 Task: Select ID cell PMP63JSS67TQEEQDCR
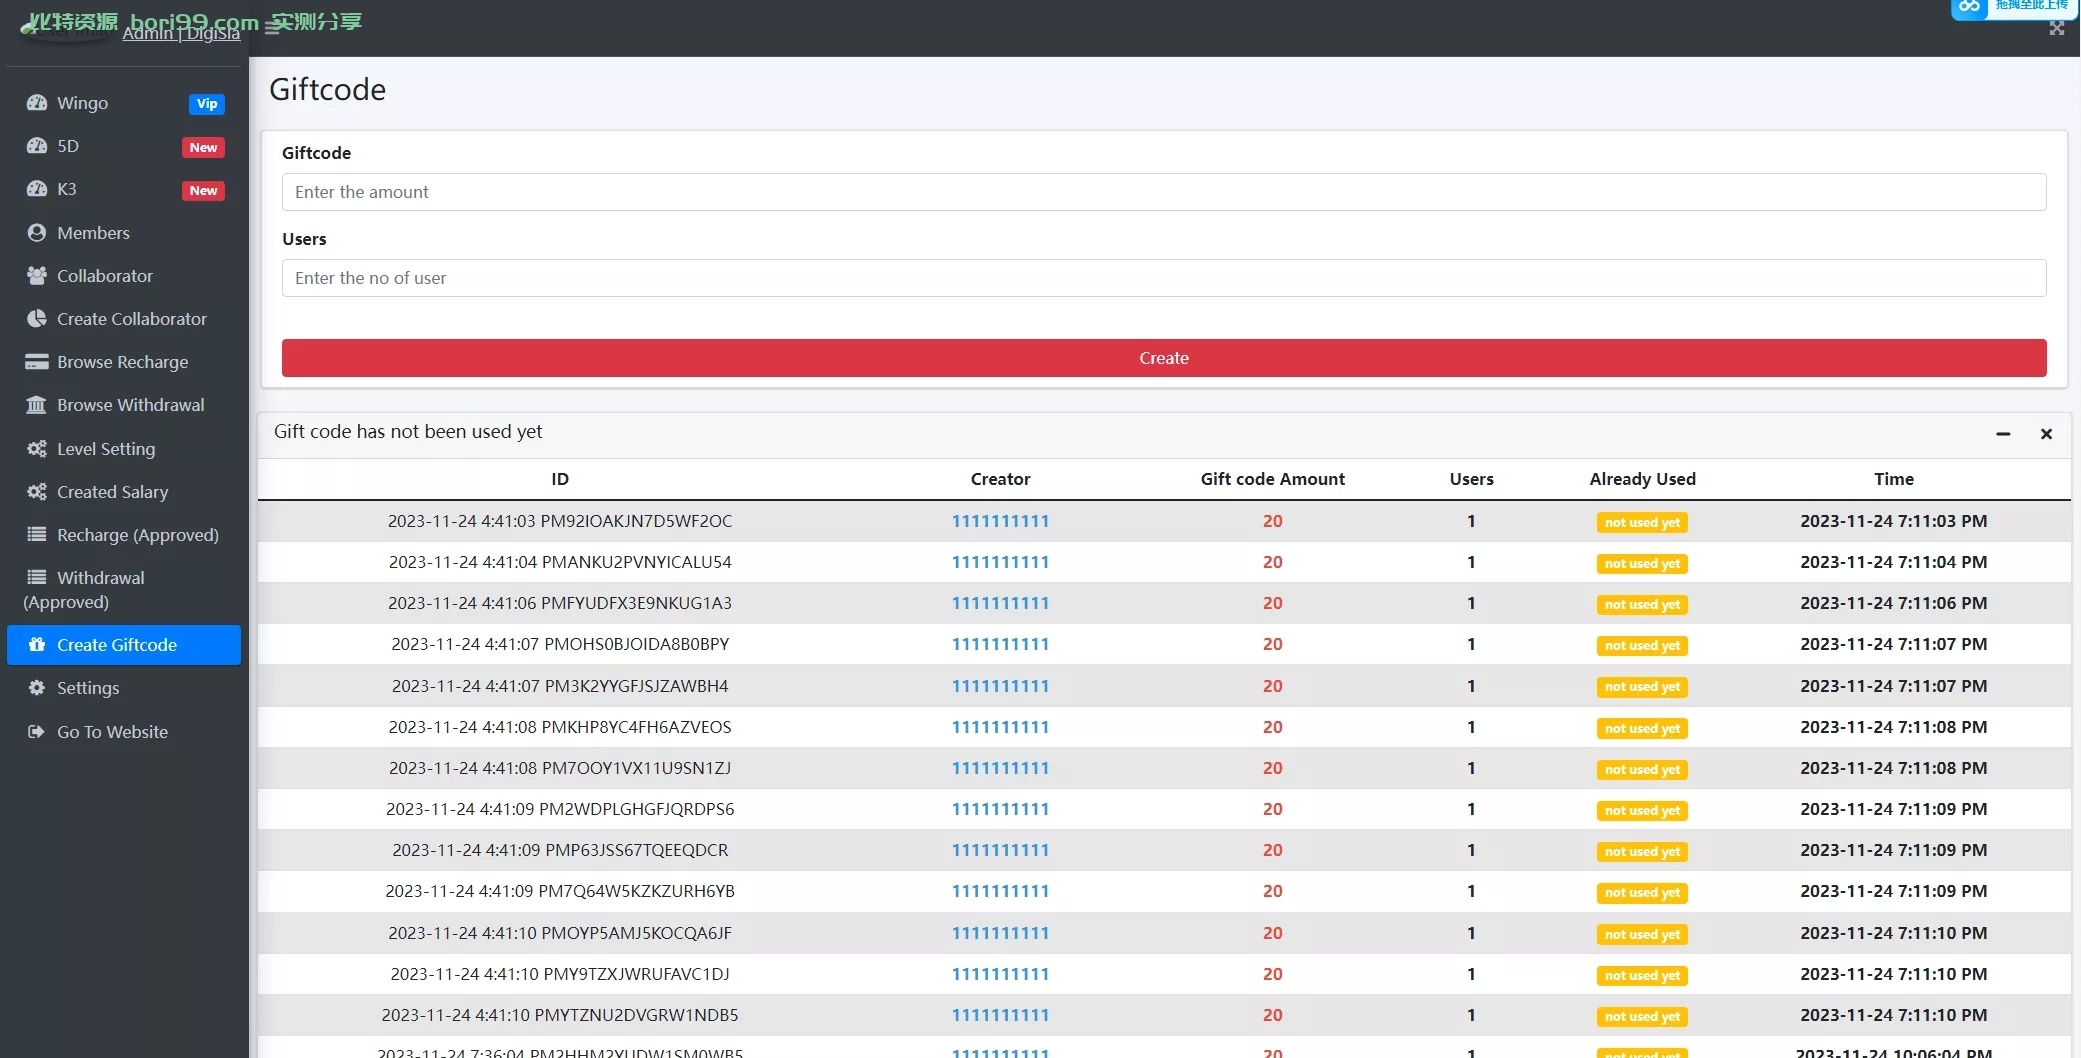pyautogui.click(x=560, y=850)
